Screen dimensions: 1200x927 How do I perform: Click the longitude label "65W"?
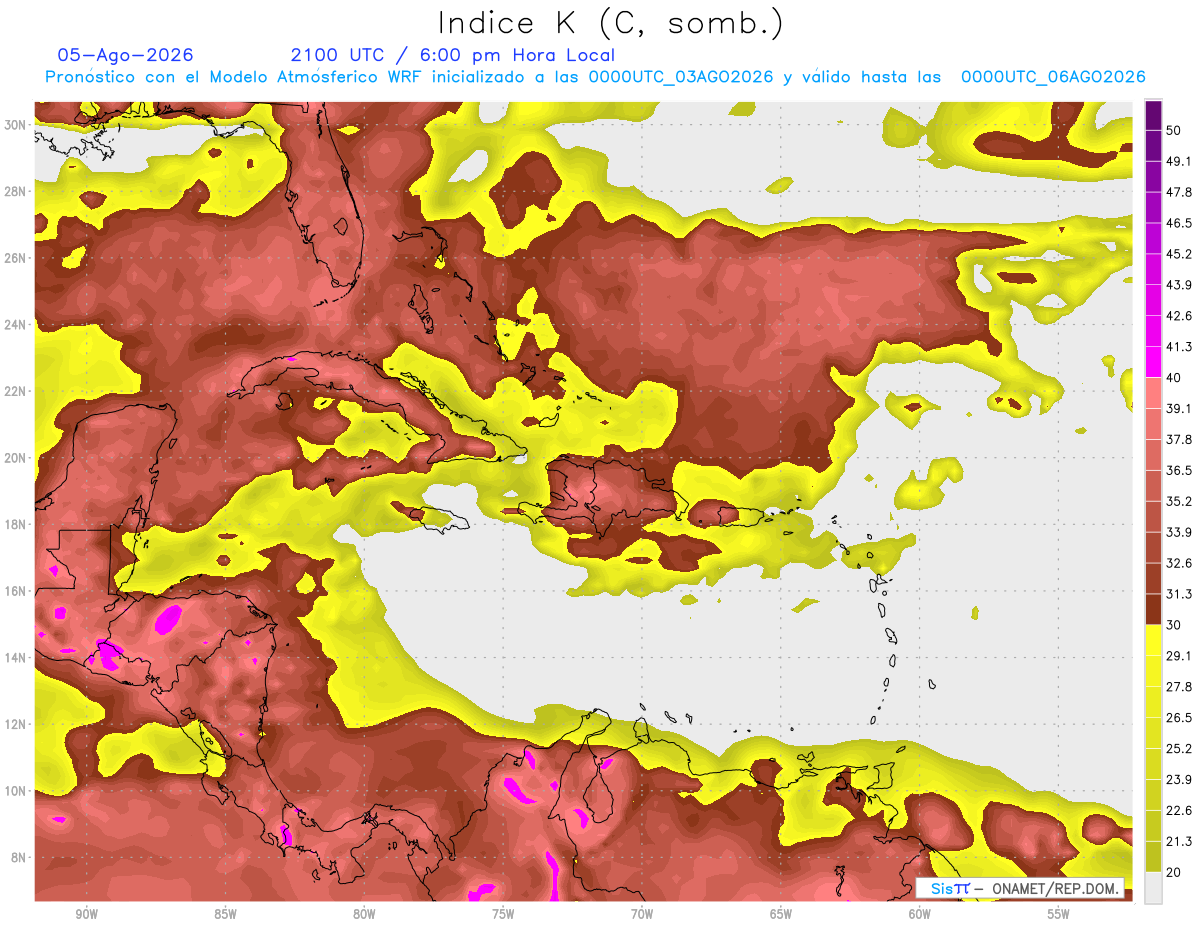point(781,914)
